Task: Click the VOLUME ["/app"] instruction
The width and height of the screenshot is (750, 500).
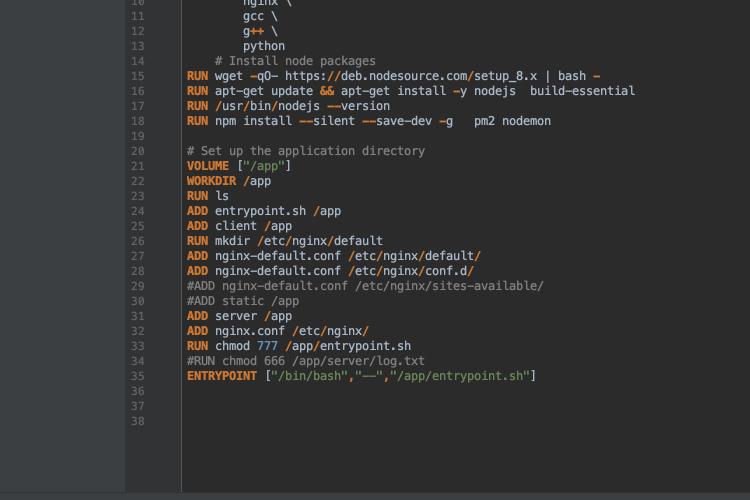Action: tap(239, 166)
